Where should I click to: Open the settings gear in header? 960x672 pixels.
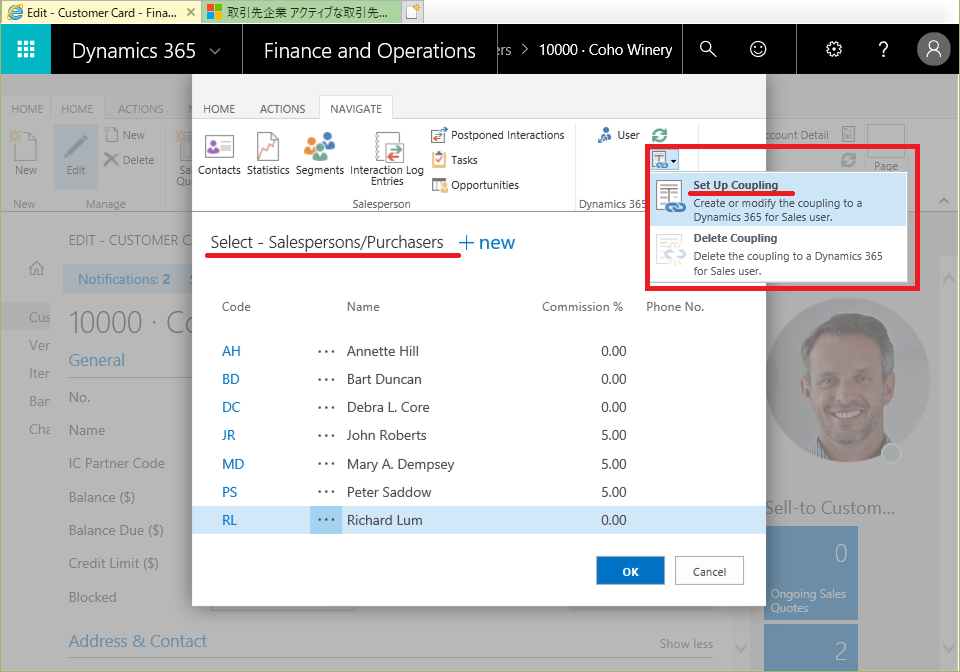coord(834,49)
